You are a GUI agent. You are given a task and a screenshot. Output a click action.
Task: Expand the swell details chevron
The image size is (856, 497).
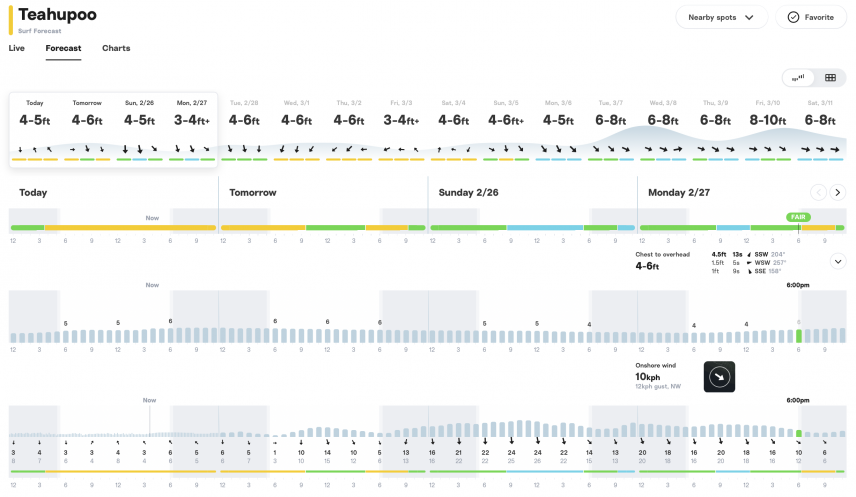pyautogui.click(x=838, y=262)
